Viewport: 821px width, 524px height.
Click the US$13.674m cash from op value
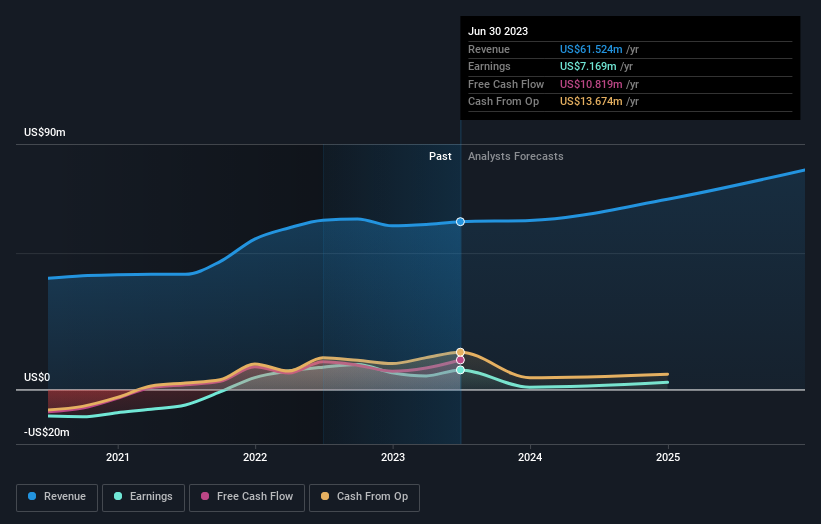coord(591,102)
